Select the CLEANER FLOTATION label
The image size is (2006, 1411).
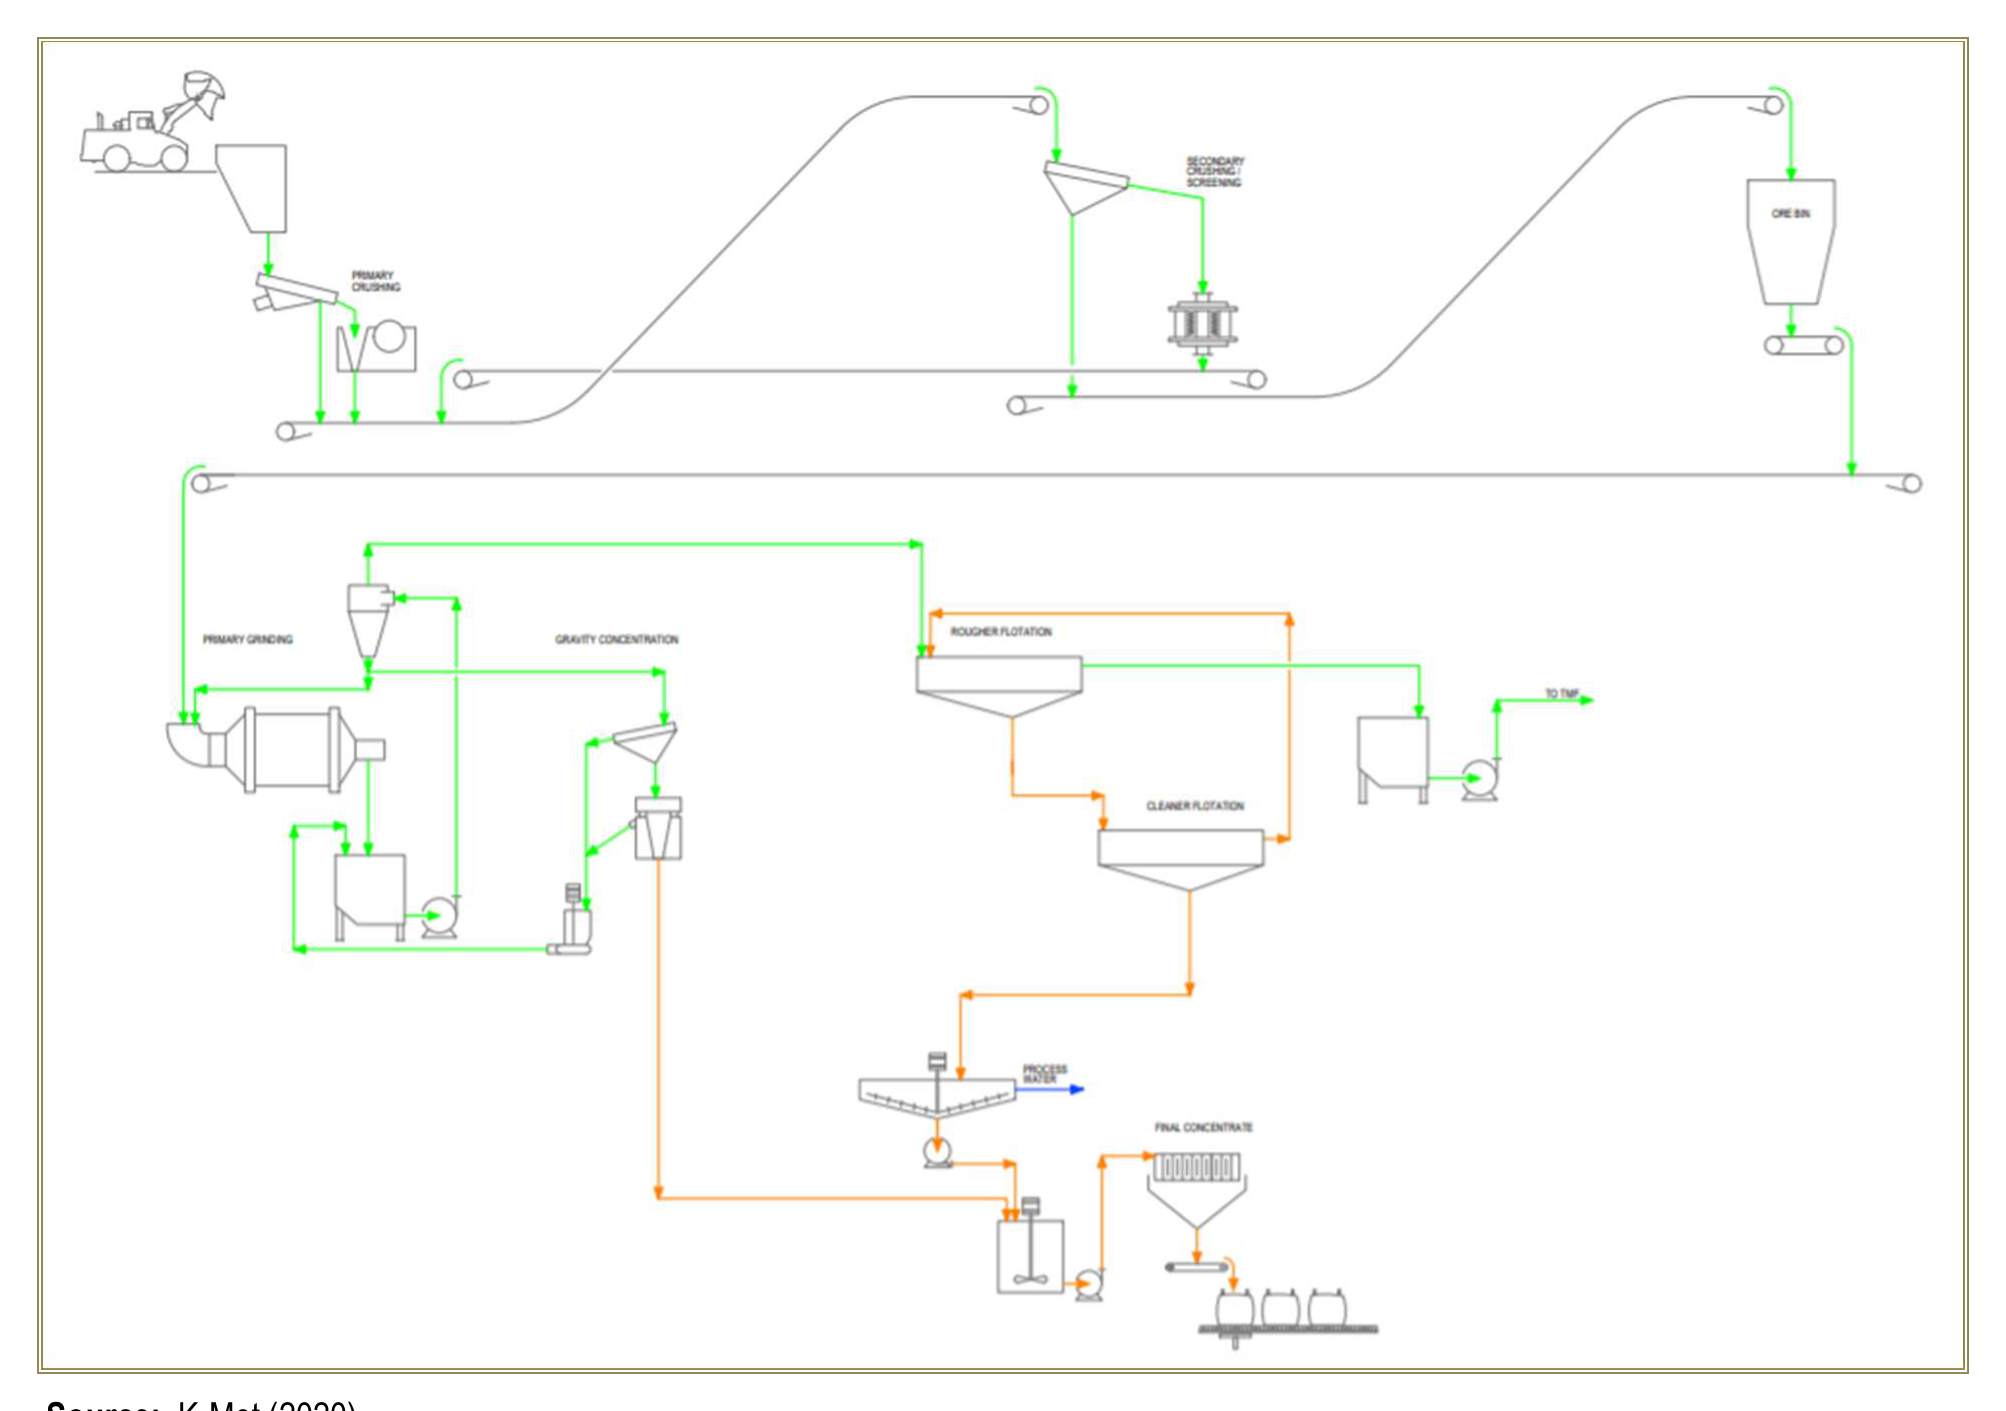[x=1195, y=806]
